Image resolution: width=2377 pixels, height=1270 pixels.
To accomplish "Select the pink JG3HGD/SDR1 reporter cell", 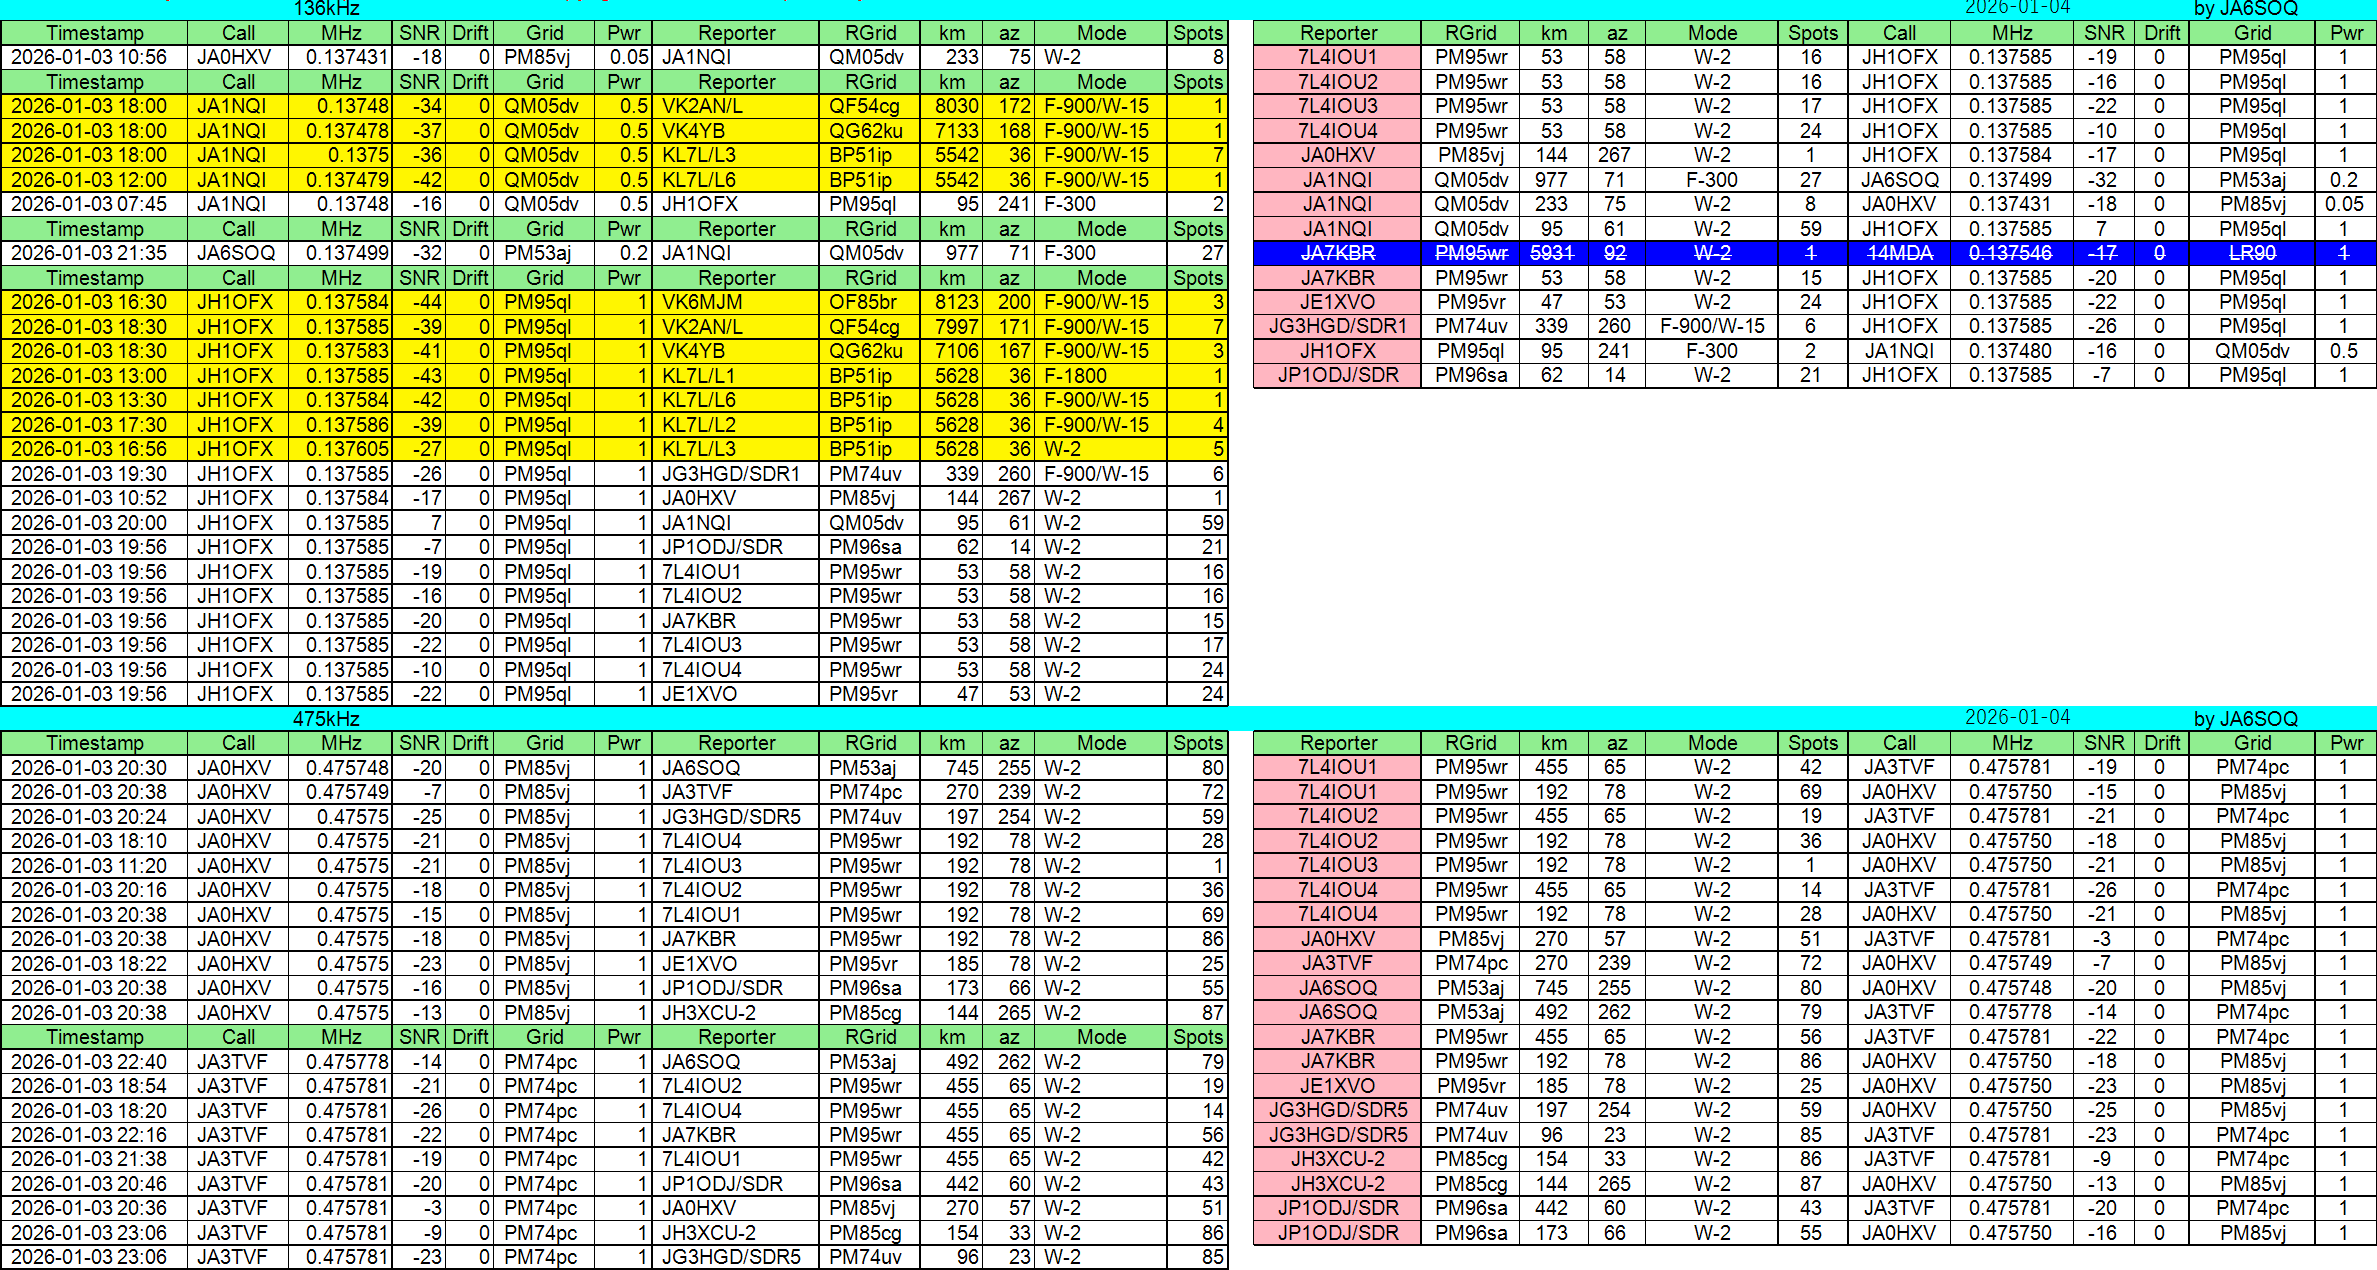I will click(x=1337, y=326).
